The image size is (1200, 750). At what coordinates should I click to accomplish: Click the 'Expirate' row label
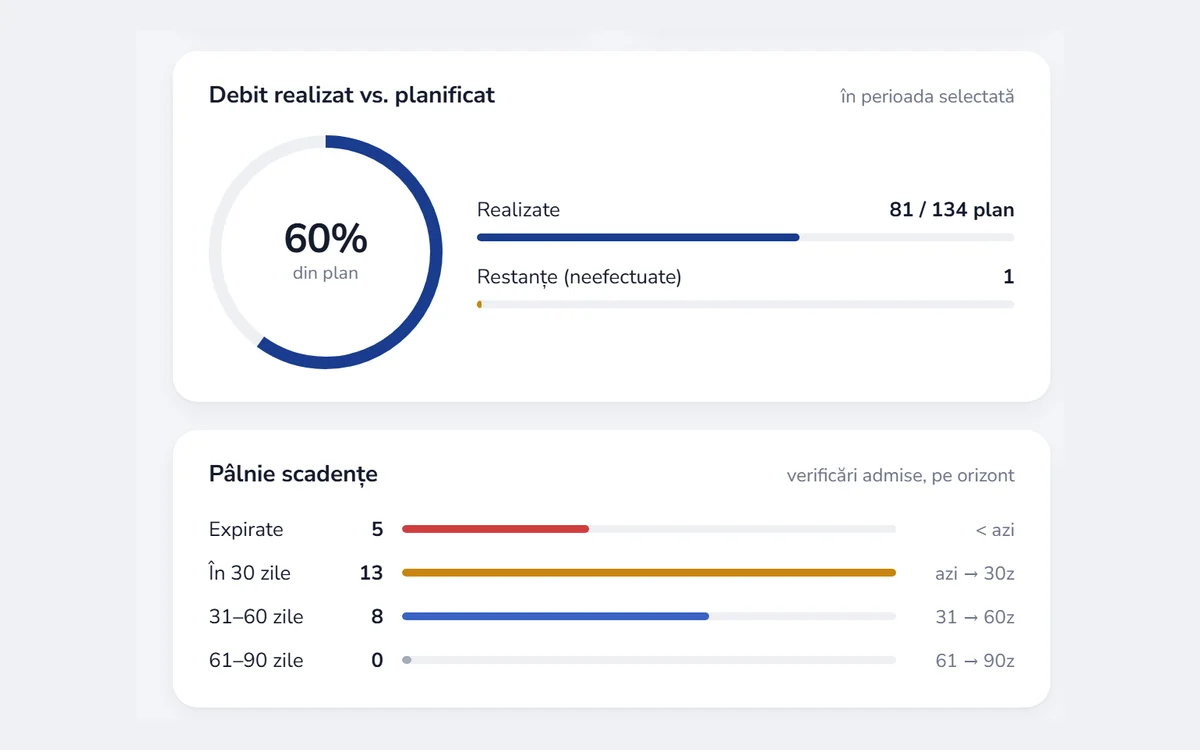point(246,530)
